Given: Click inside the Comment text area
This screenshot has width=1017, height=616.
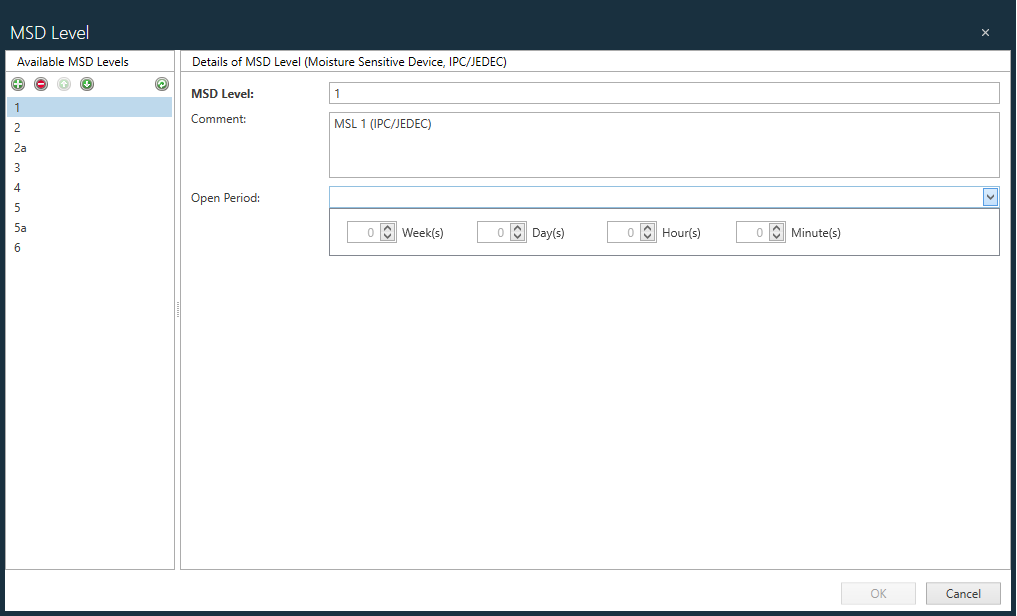Looking at the screenshot, I should point(663,145).
